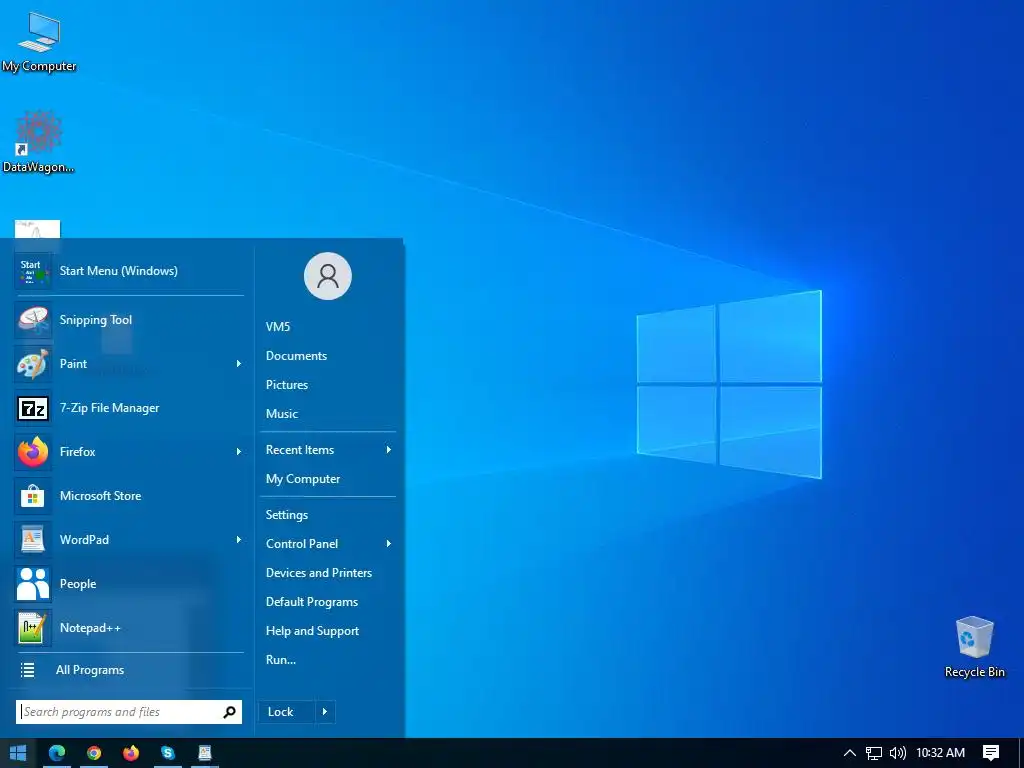Open the People app icon

pos(33,584)
